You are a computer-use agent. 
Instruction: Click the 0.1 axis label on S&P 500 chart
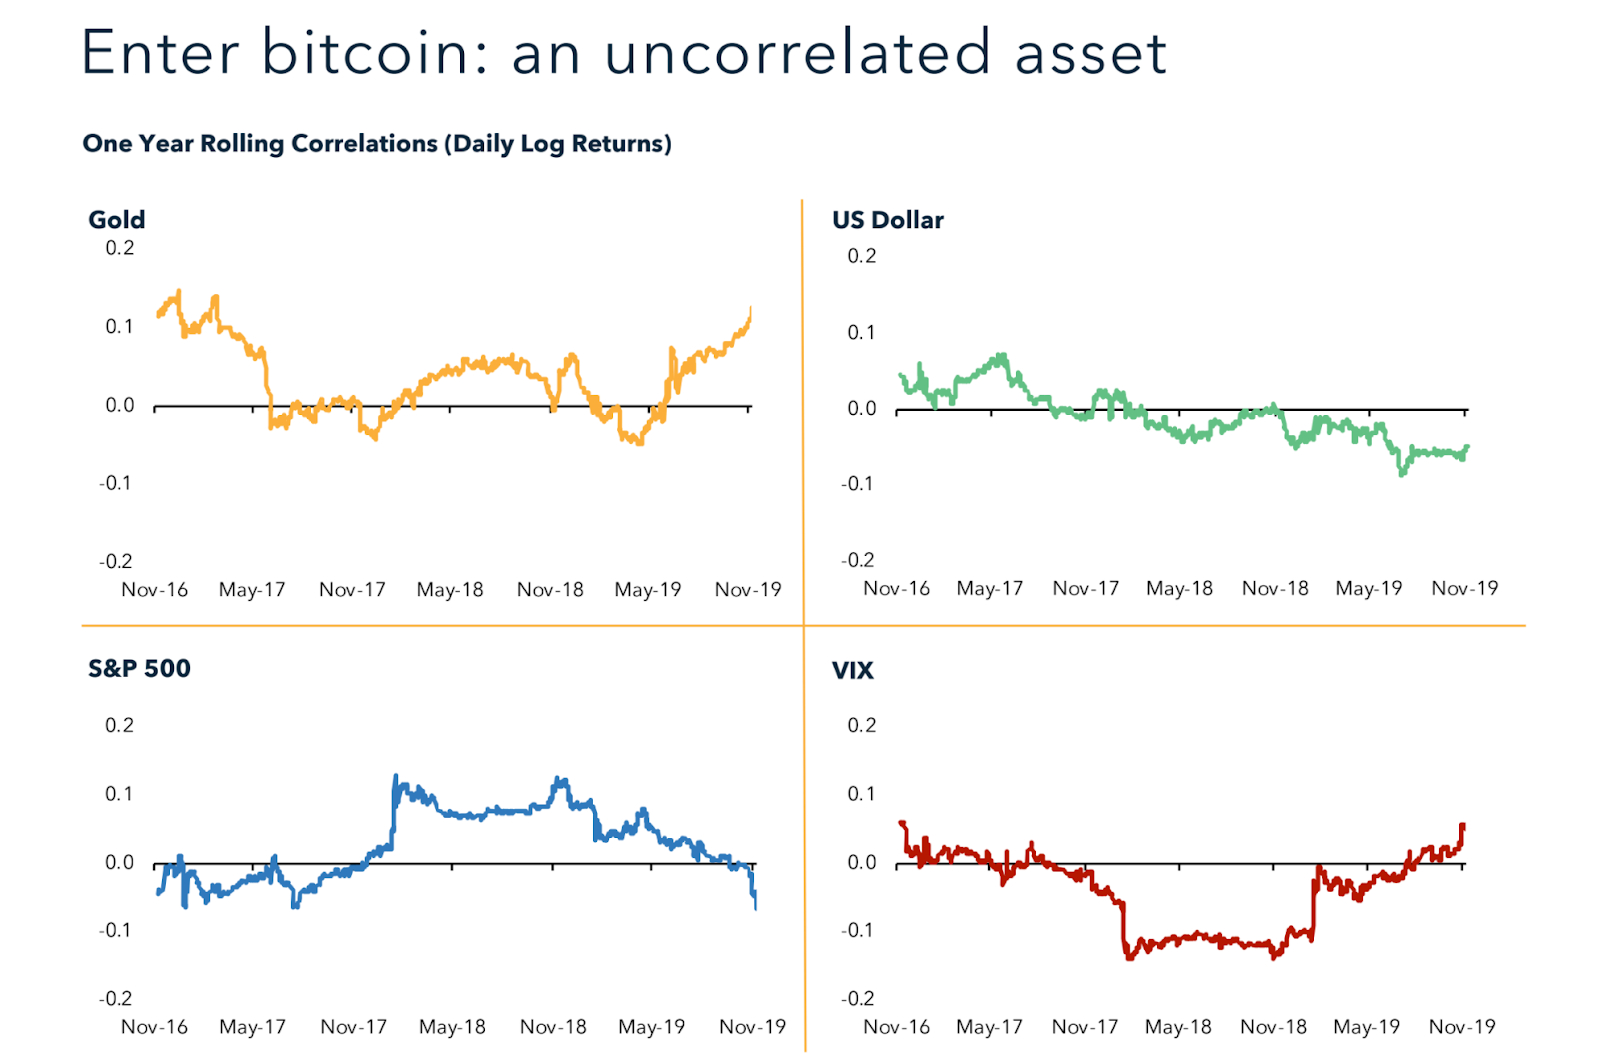119,794
